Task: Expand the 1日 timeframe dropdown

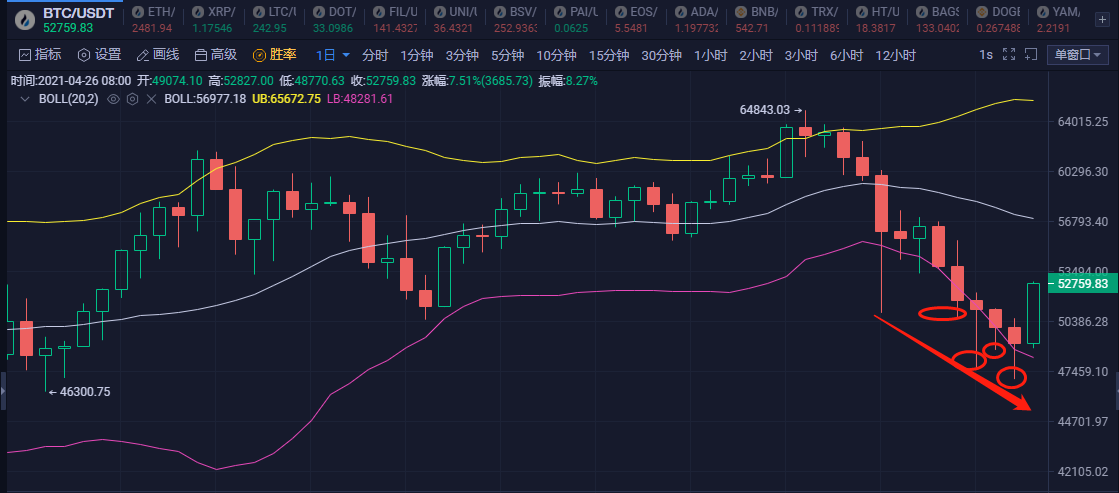Action: [333, 55]
